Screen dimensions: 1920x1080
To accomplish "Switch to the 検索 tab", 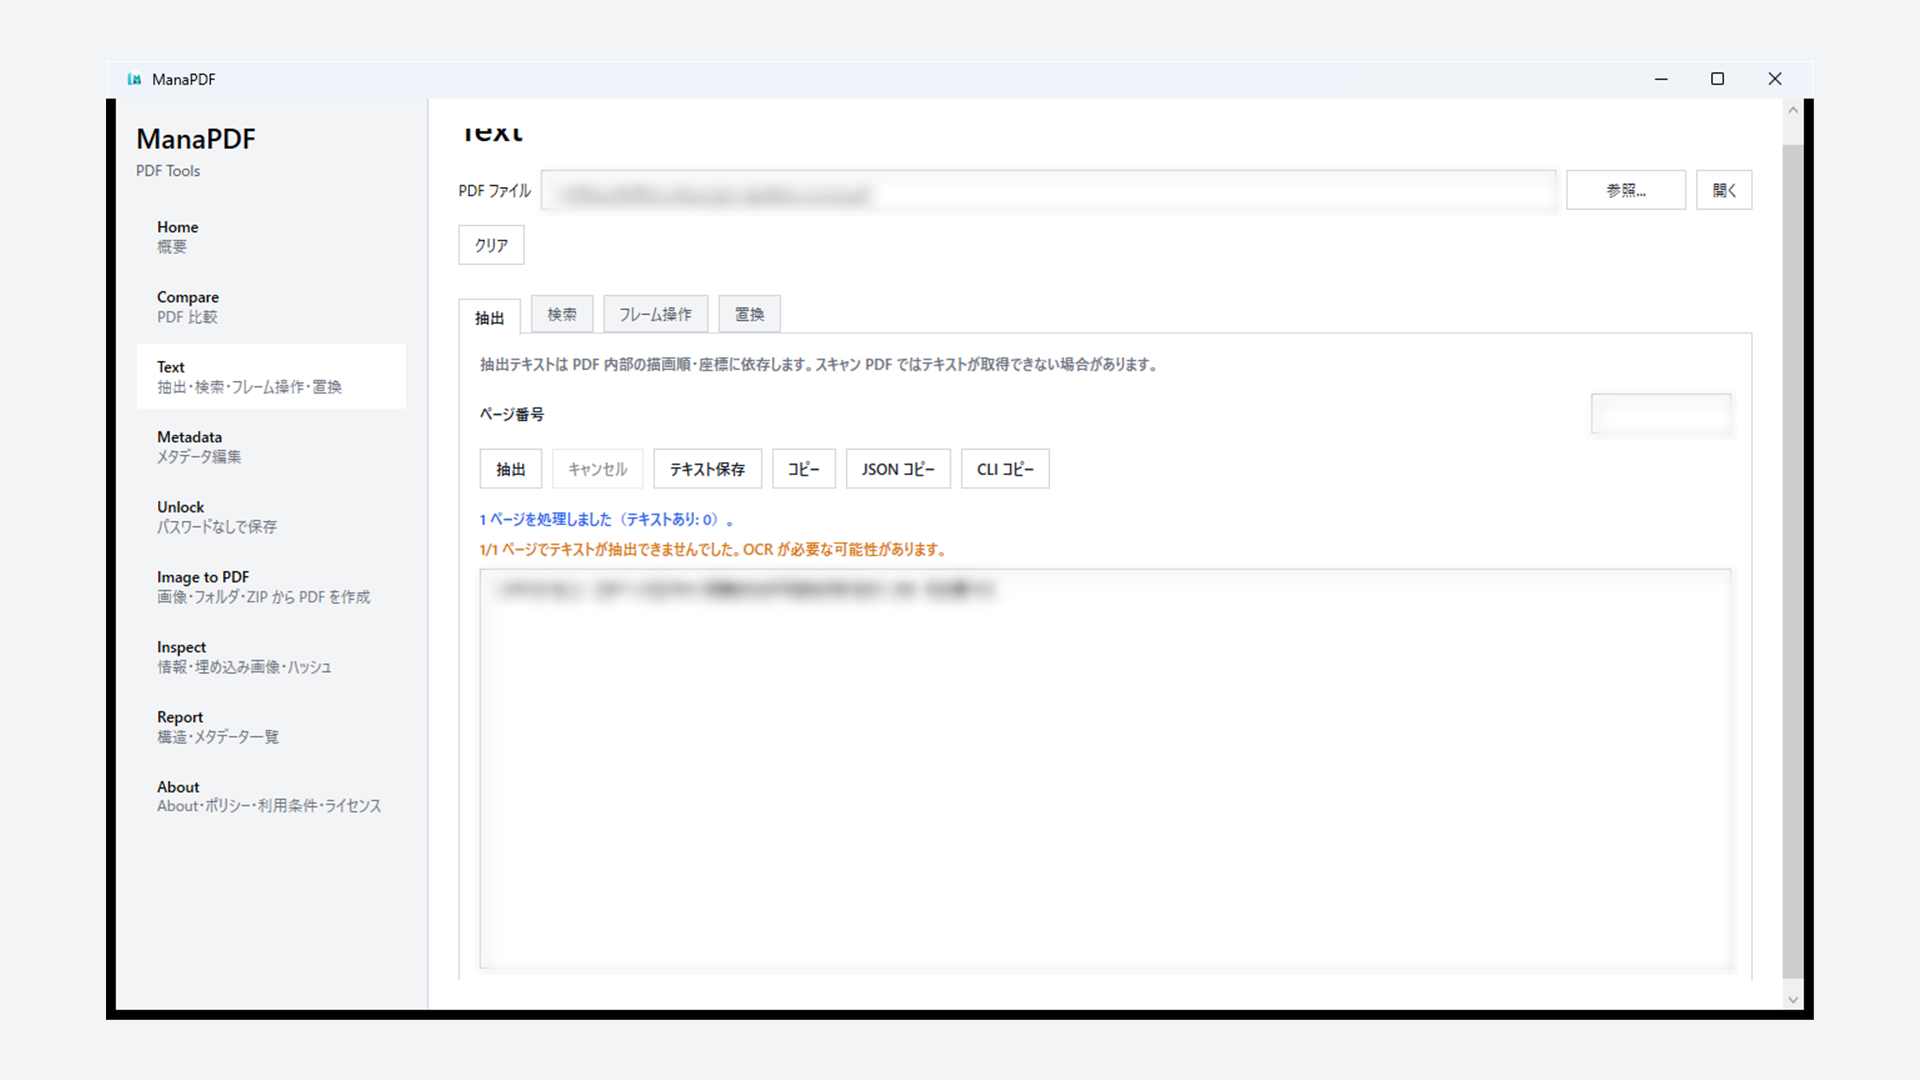I will click(x=562, y=314).
